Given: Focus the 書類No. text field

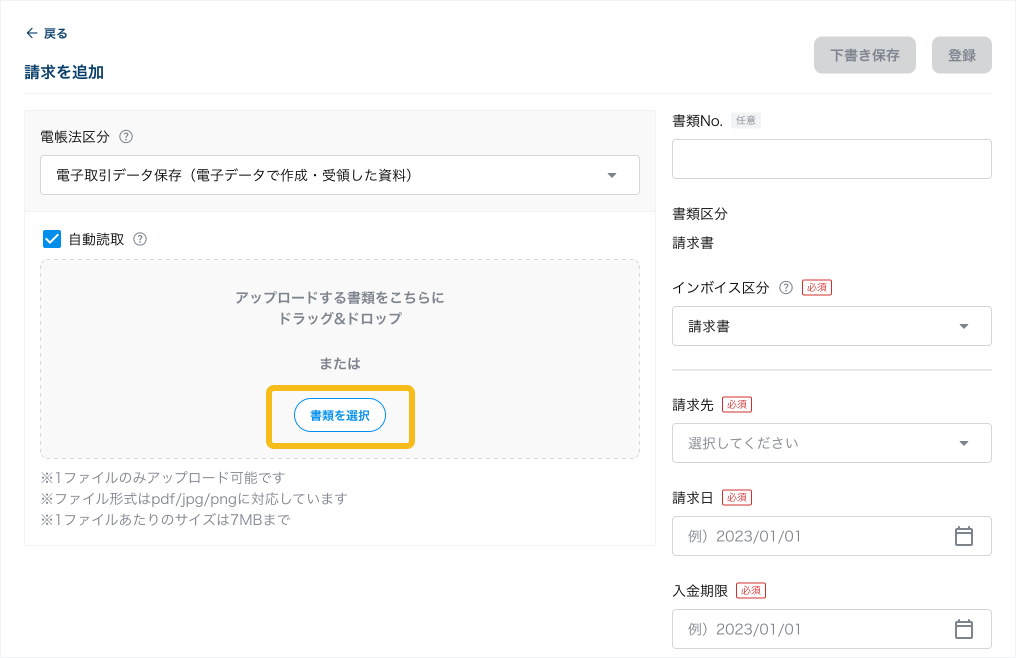Looking at the screenshot, I should tap(831, 159).
